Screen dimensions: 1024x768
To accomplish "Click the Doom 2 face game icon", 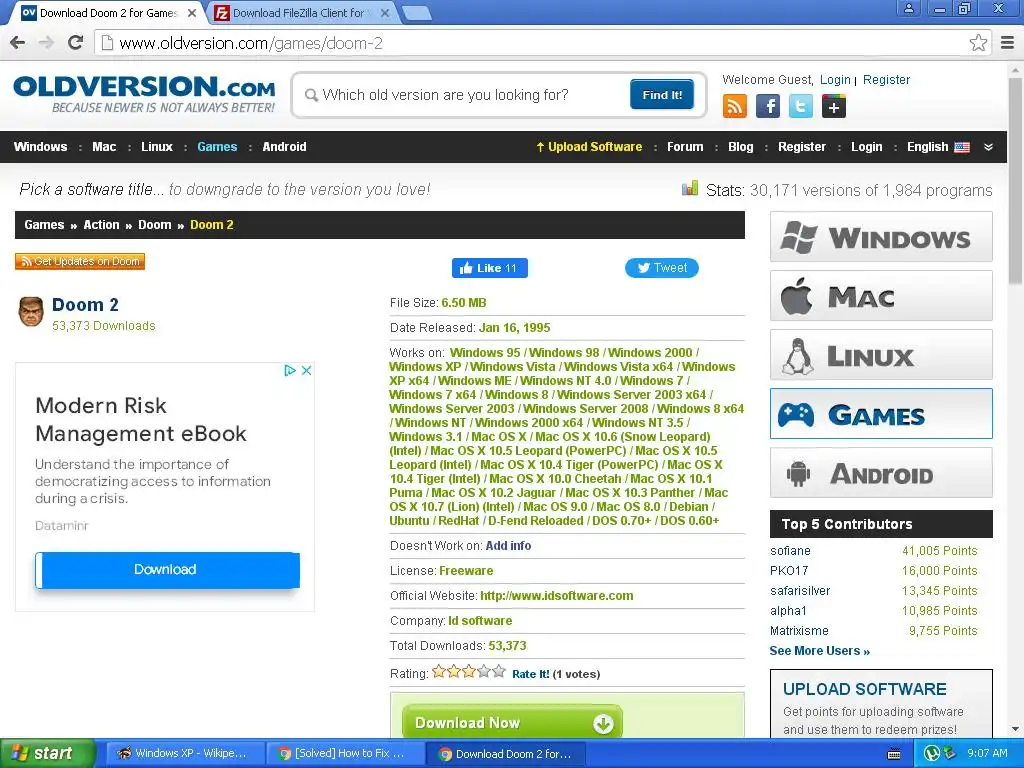I will (31, 312).
